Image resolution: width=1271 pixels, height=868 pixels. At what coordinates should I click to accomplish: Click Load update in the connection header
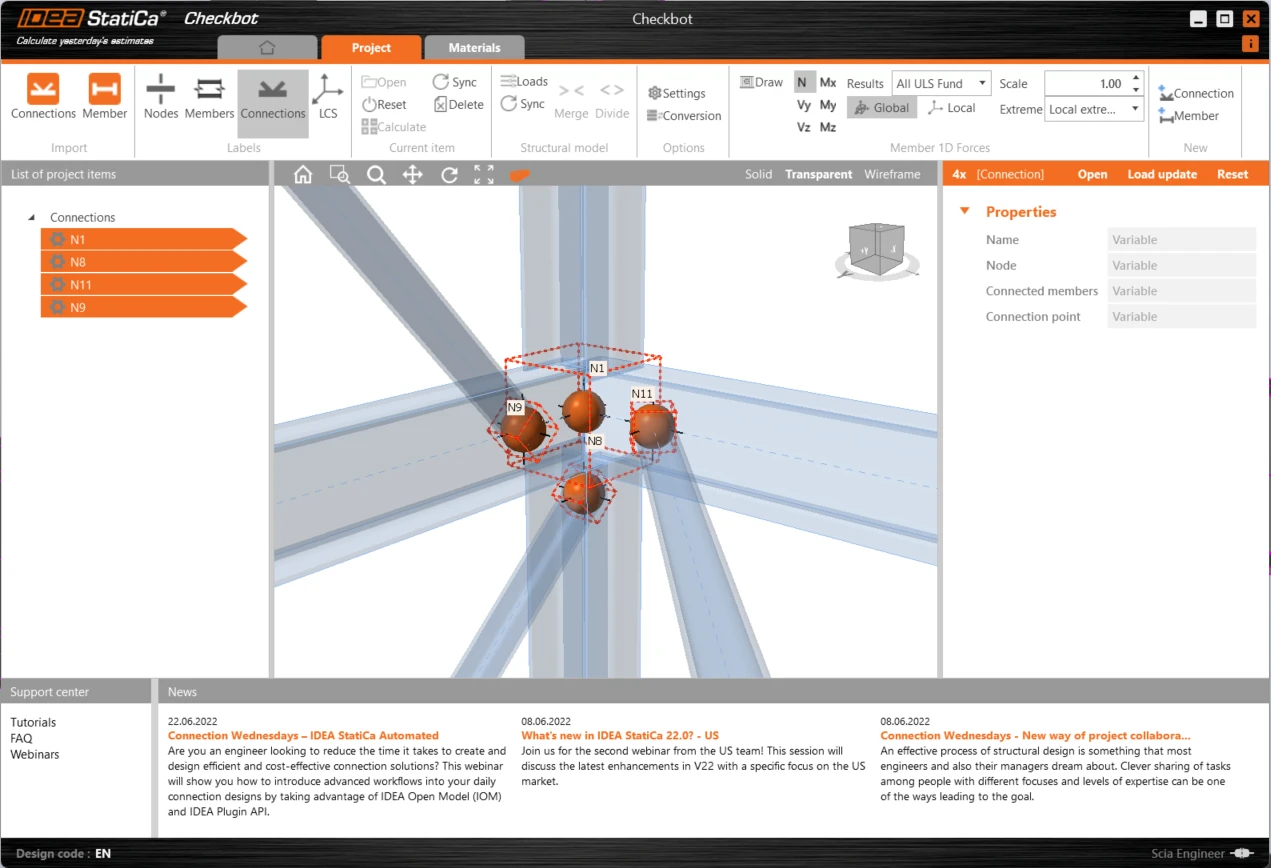[x=1162, y=174]
